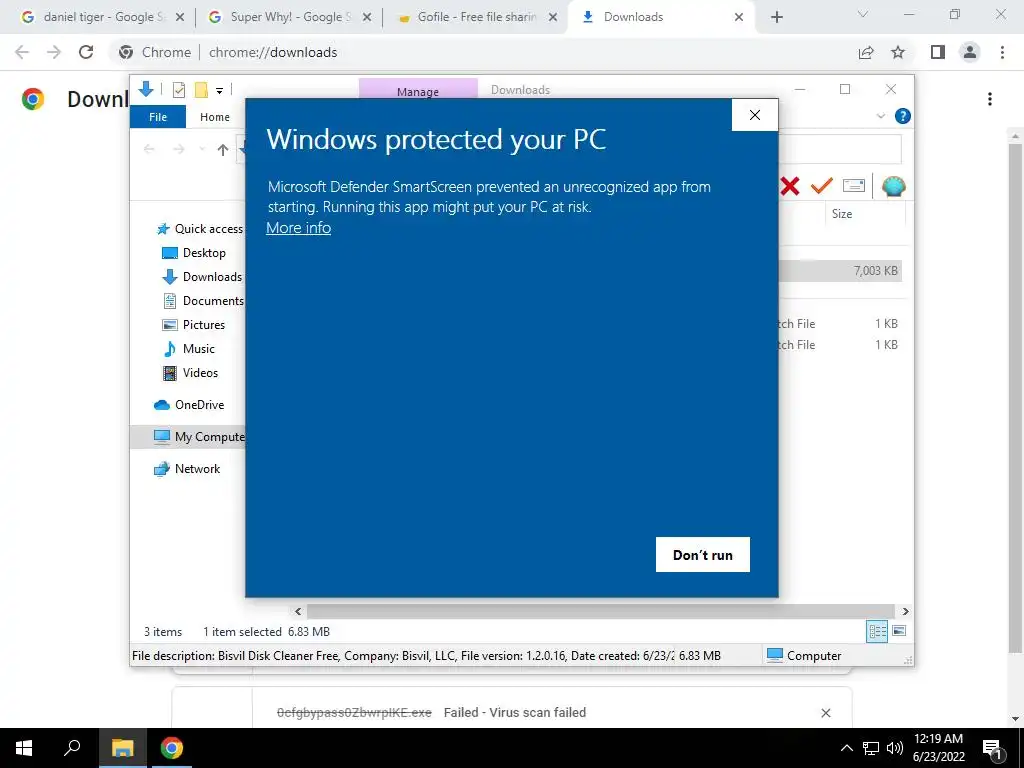Image resolution: width=1024 pixels, height=768 pixels.
Task: Click the blue down-arrow Explorer title icon
Action: [146, 89]
